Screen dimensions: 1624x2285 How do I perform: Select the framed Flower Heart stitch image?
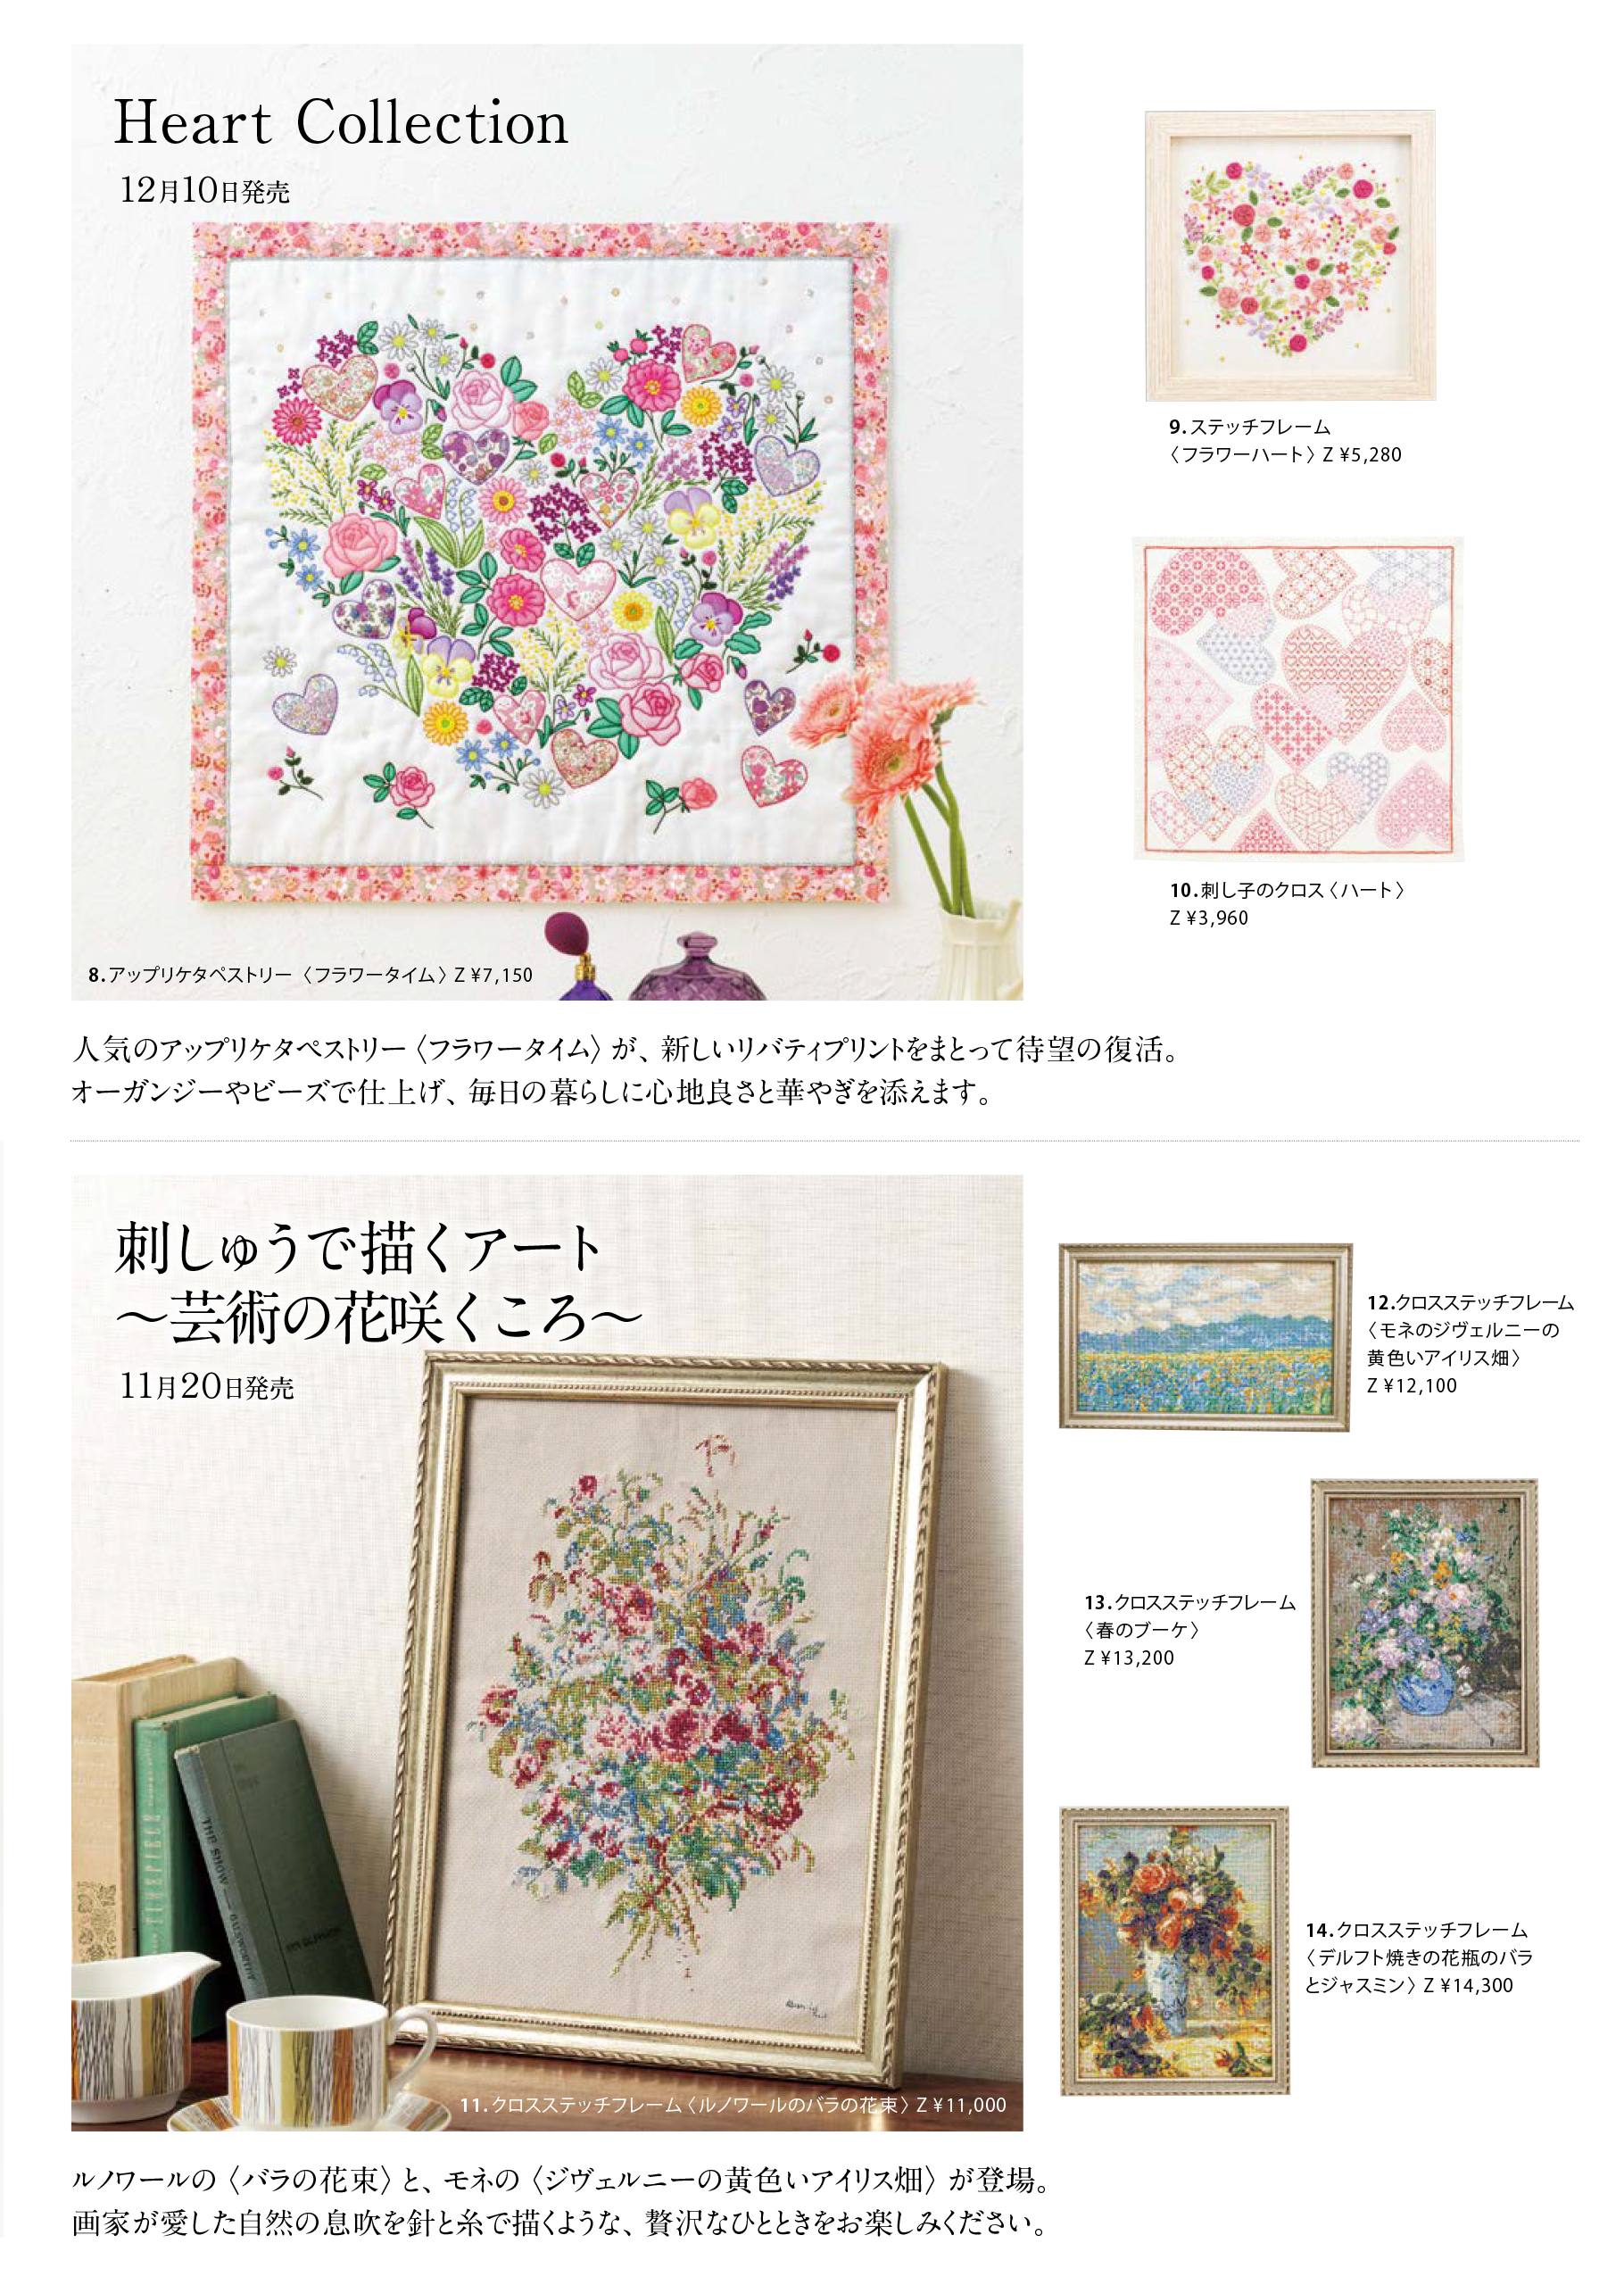(x=1290, y=256)
